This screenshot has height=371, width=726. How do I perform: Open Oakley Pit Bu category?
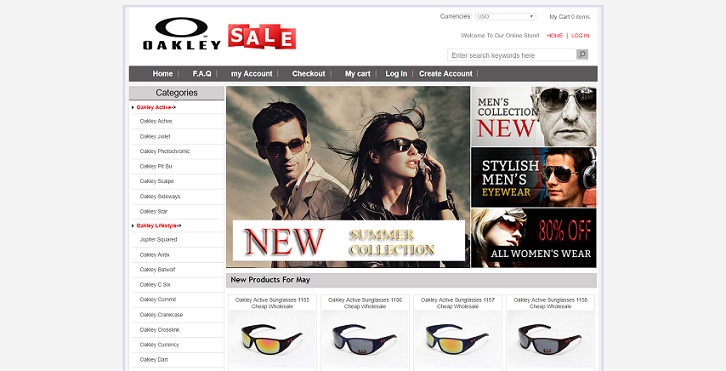pyautogui.click(x=156, y=166)
